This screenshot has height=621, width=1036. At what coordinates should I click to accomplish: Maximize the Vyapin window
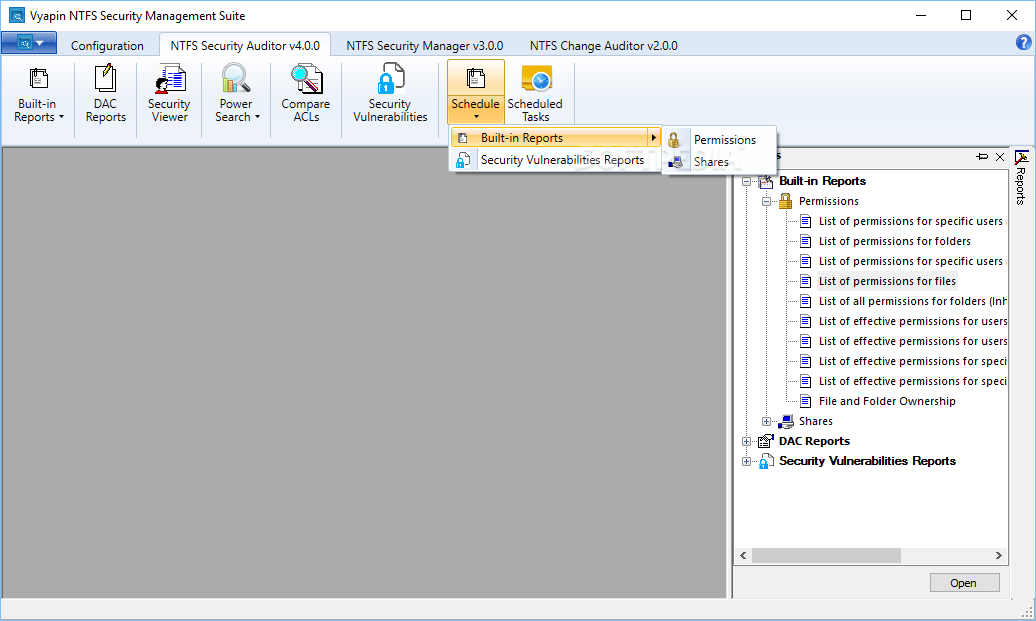pos(966,15)
